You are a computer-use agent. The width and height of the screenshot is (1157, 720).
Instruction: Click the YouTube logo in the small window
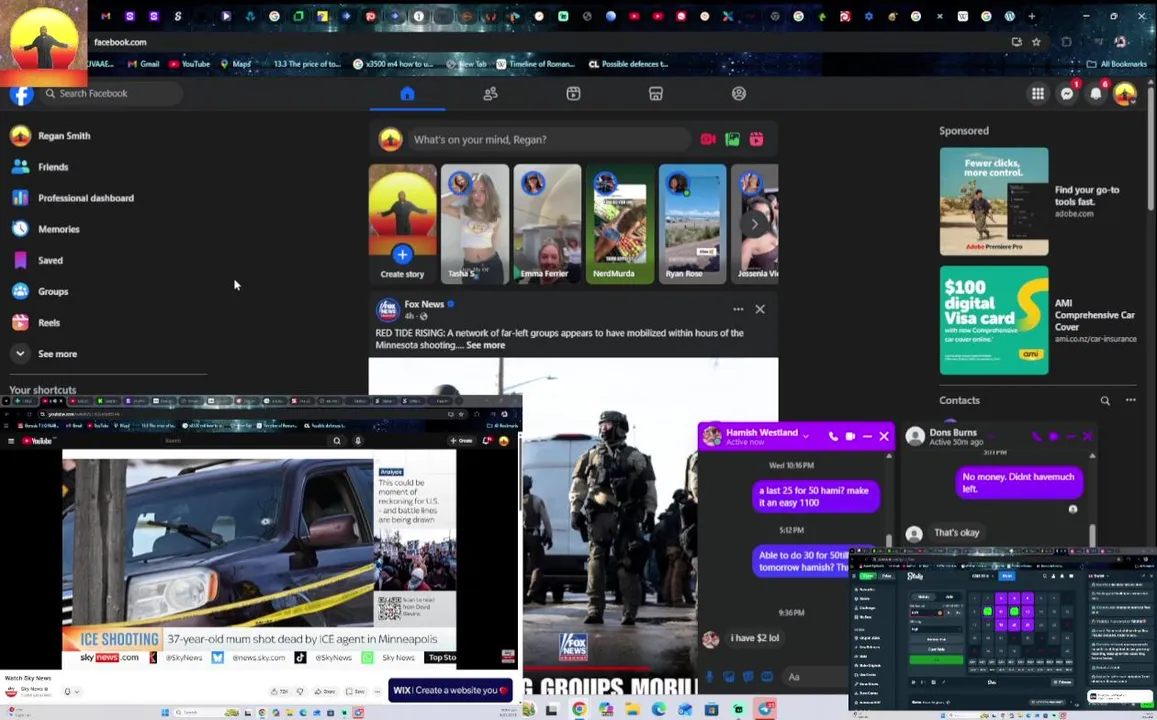point(37,441)
